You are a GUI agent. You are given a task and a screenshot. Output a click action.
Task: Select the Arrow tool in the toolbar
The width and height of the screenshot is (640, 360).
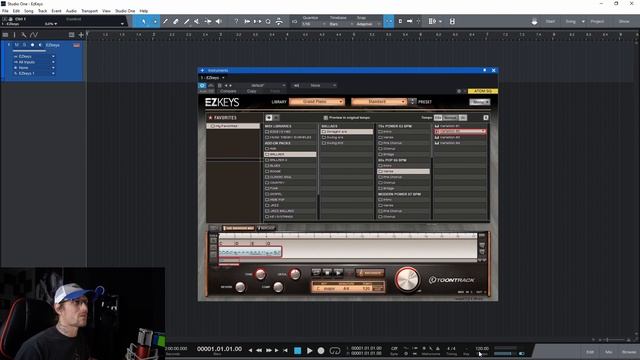tap(144, 21)
